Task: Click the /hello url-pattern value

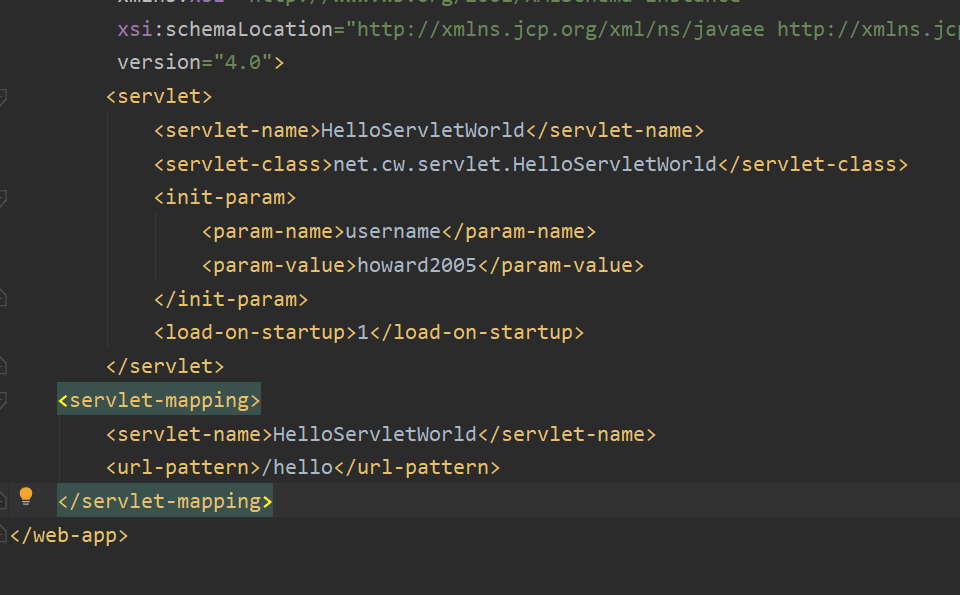Action: tap(298, 467)
